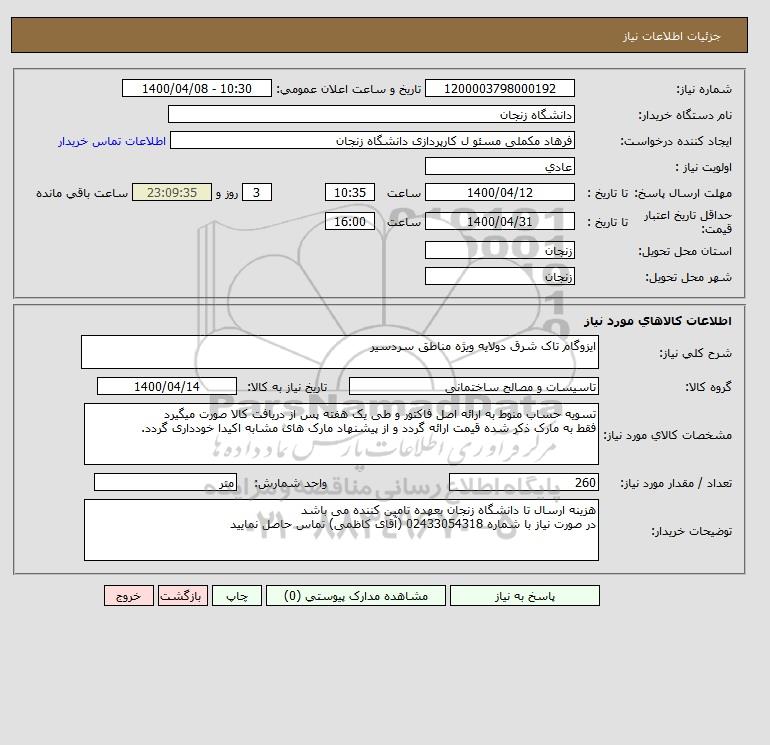Image resolution: width=770 pixels, height=745 pixels.
Task: Open اطلاعات تماس خریدار link
Action: (112, 141)
